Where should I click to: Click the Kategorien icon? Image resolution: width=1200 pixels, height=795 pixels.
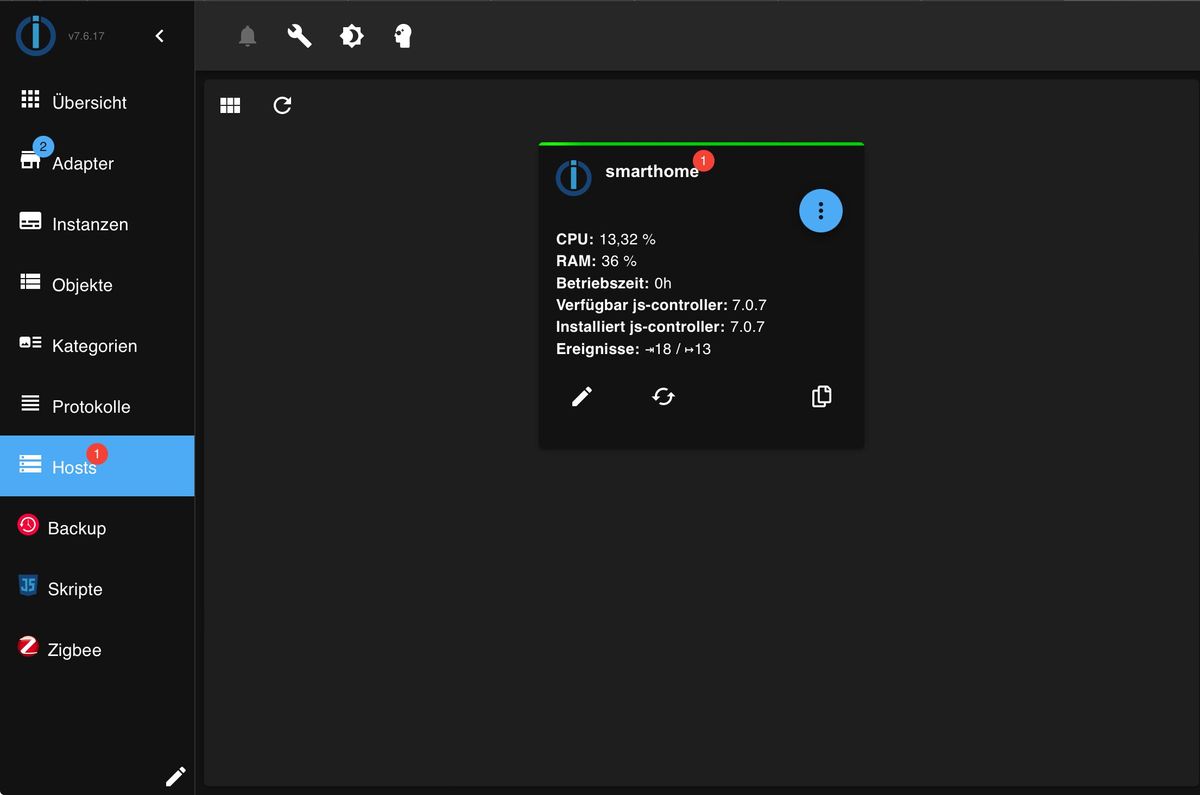[x=30, y=342]
